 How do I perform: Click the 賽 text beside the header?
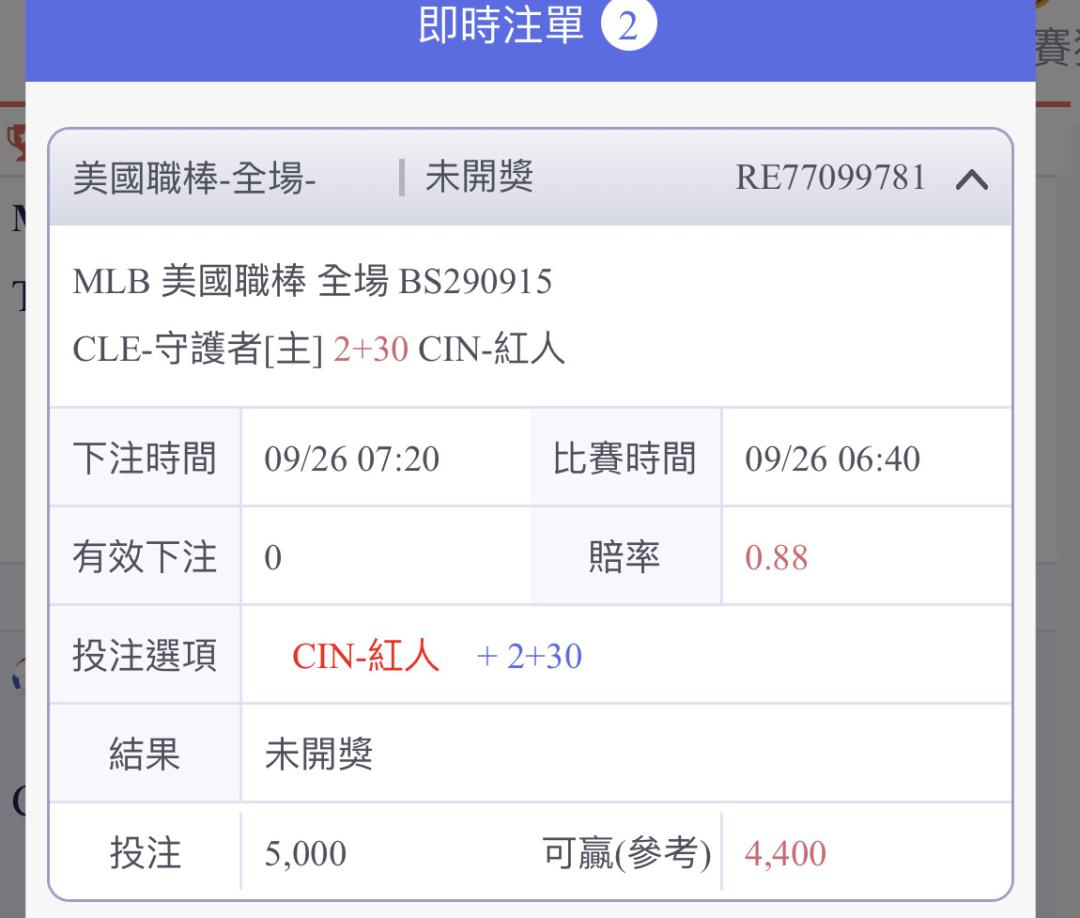1054,47
